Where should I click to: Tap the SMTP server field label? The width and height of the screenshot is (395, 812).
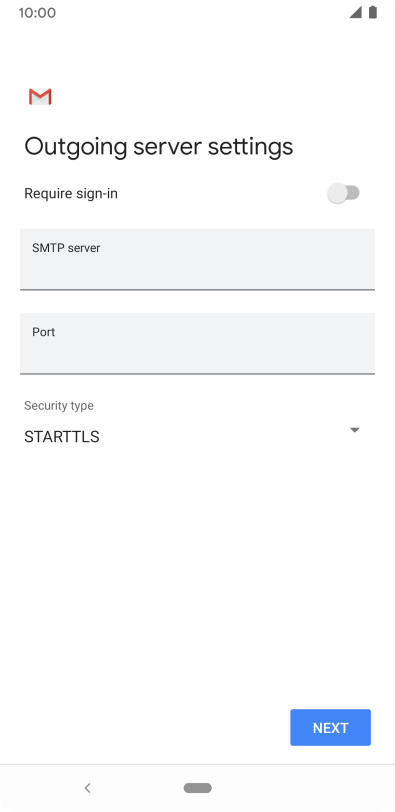point(66,248)
